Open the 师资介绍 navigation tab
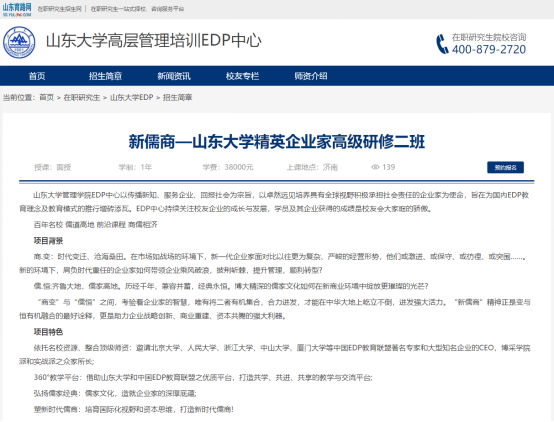The height and width of the screenshot is (422, 554). (311, 76)
